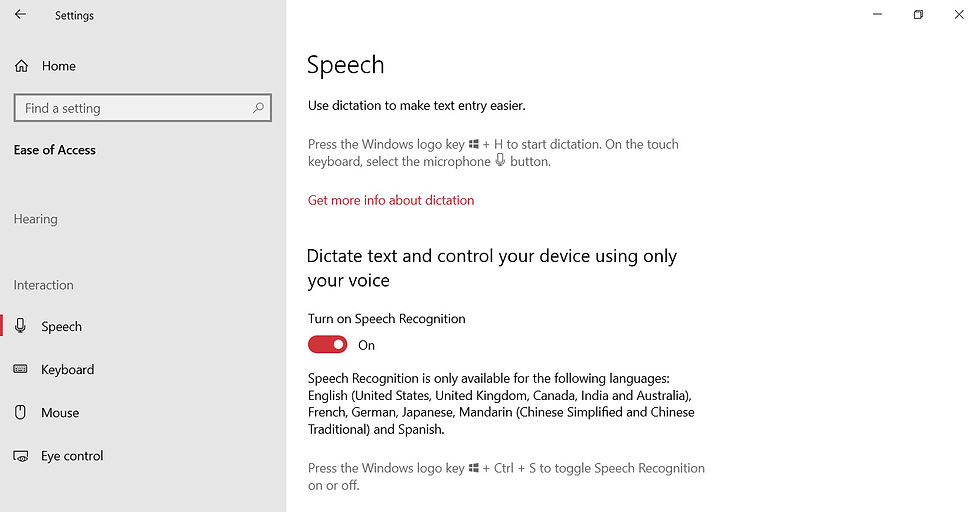The image size is (980, 512).
Task: Turn off the Speech Recognition toggle
Action: point(328,344)
